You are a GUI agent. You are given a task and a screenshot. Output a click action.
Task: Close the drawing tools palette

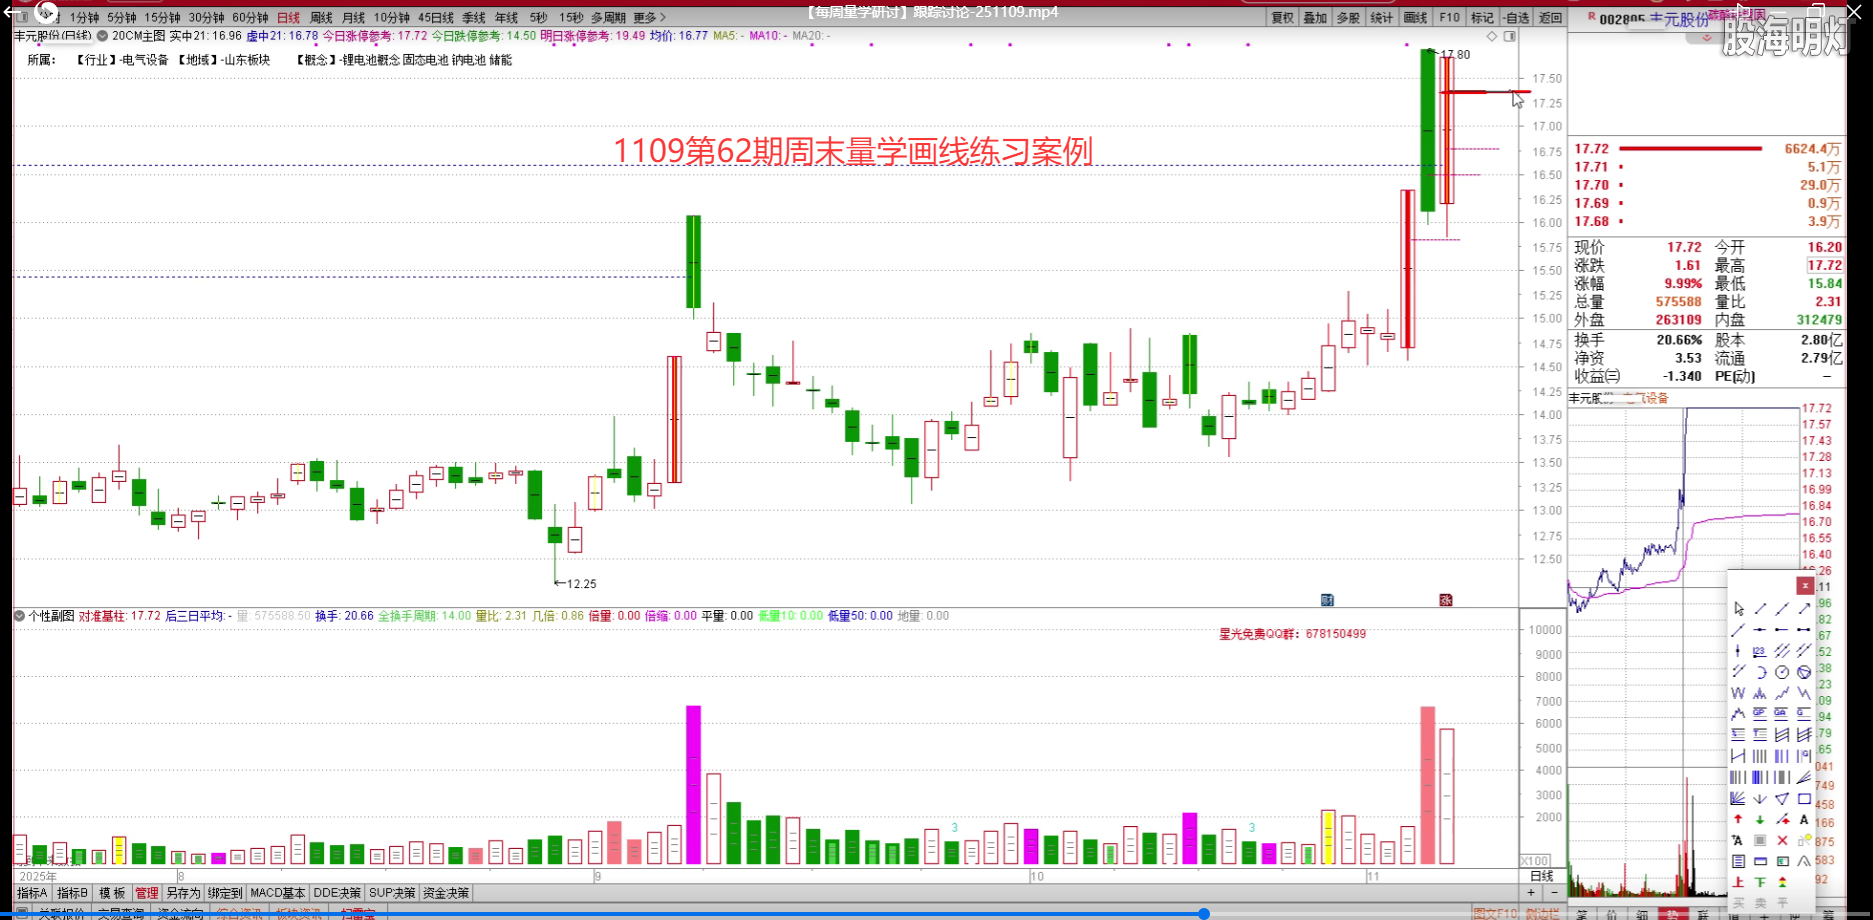1805,585
